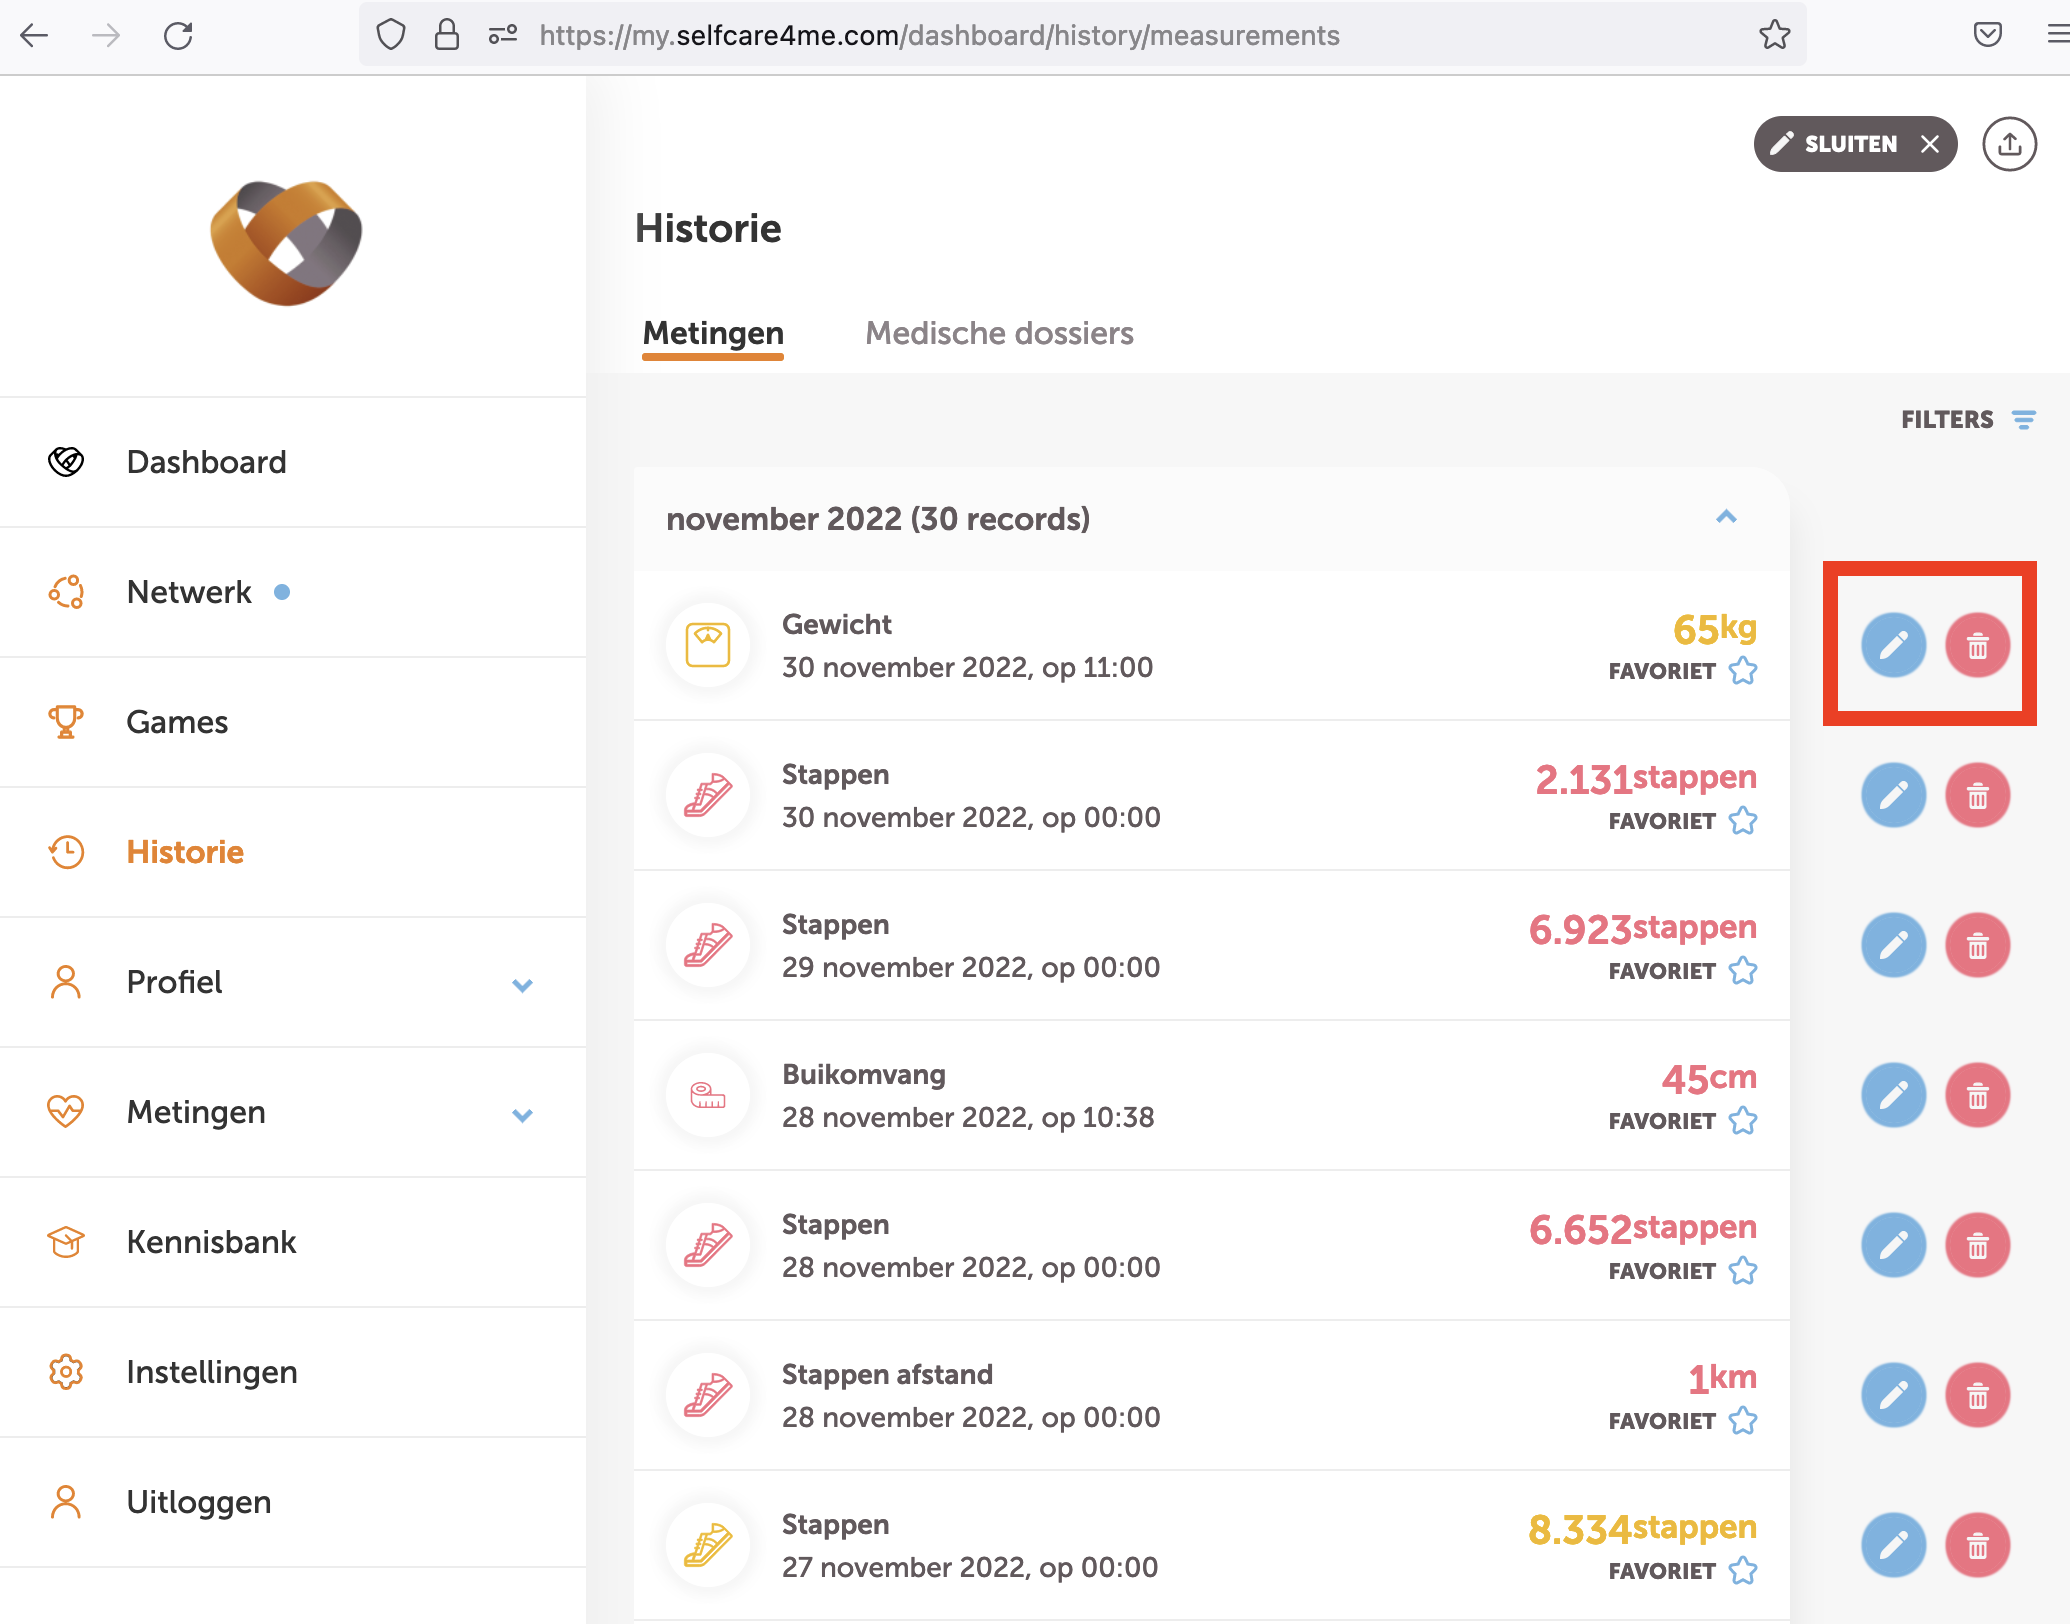2070x1624 pixels.
Task: Edit the Gewicht 65kg measurement
Action: point(1893,646)
